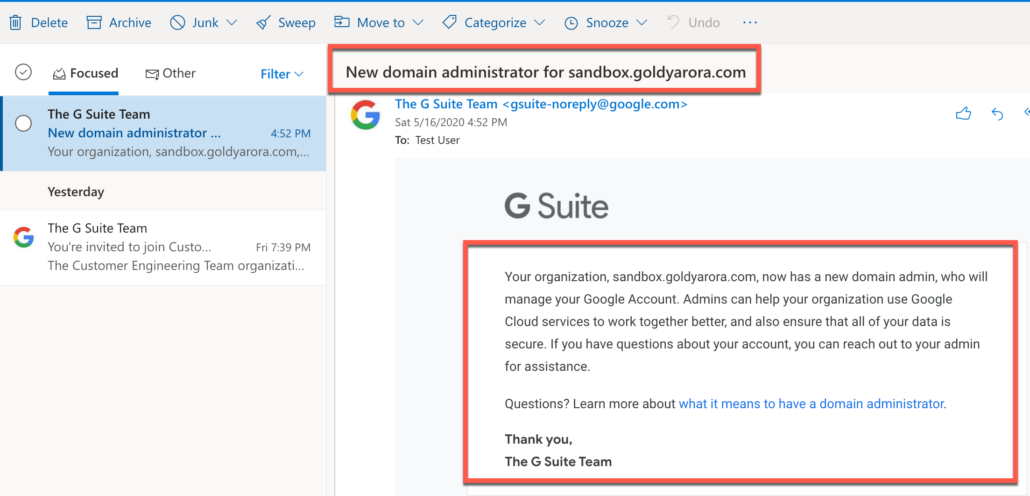This screenshot has width=1030, height=496.
Task: Click the 4:52 PM timestamp in message list
Action: (290, 133)
